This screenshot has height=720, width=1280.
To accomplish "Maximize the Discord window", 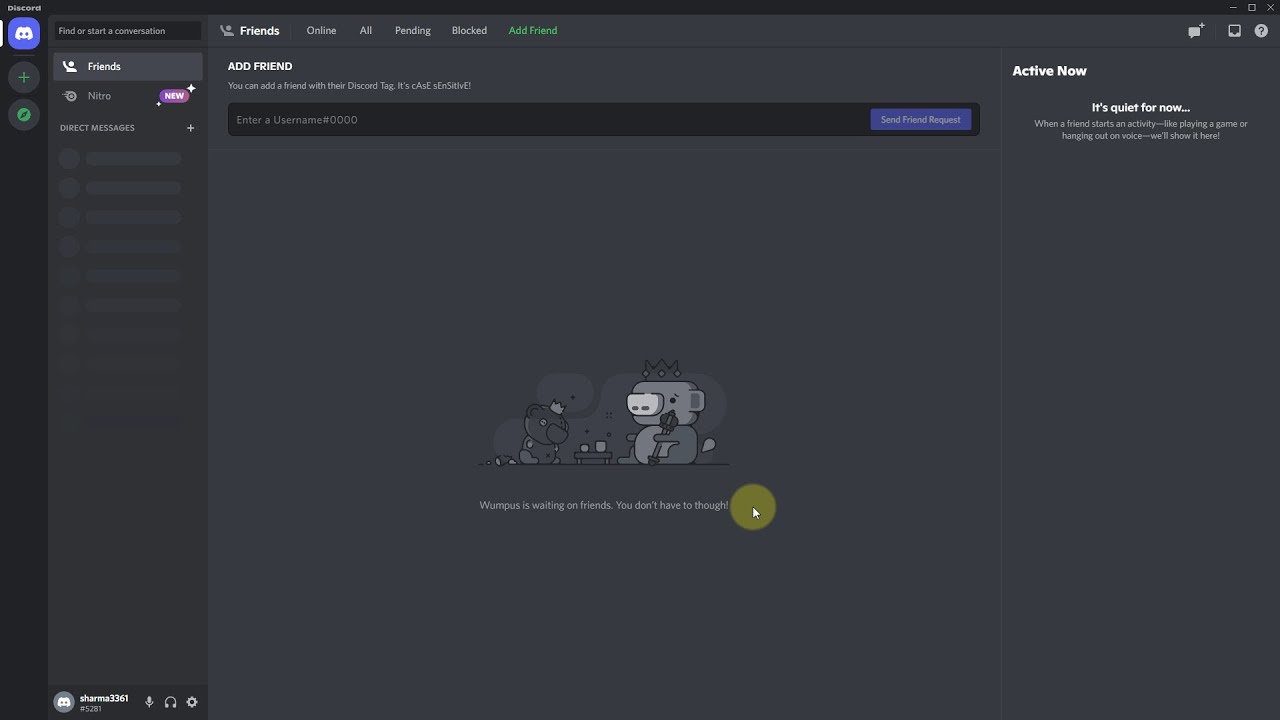I will click(x=1251, y=7).
